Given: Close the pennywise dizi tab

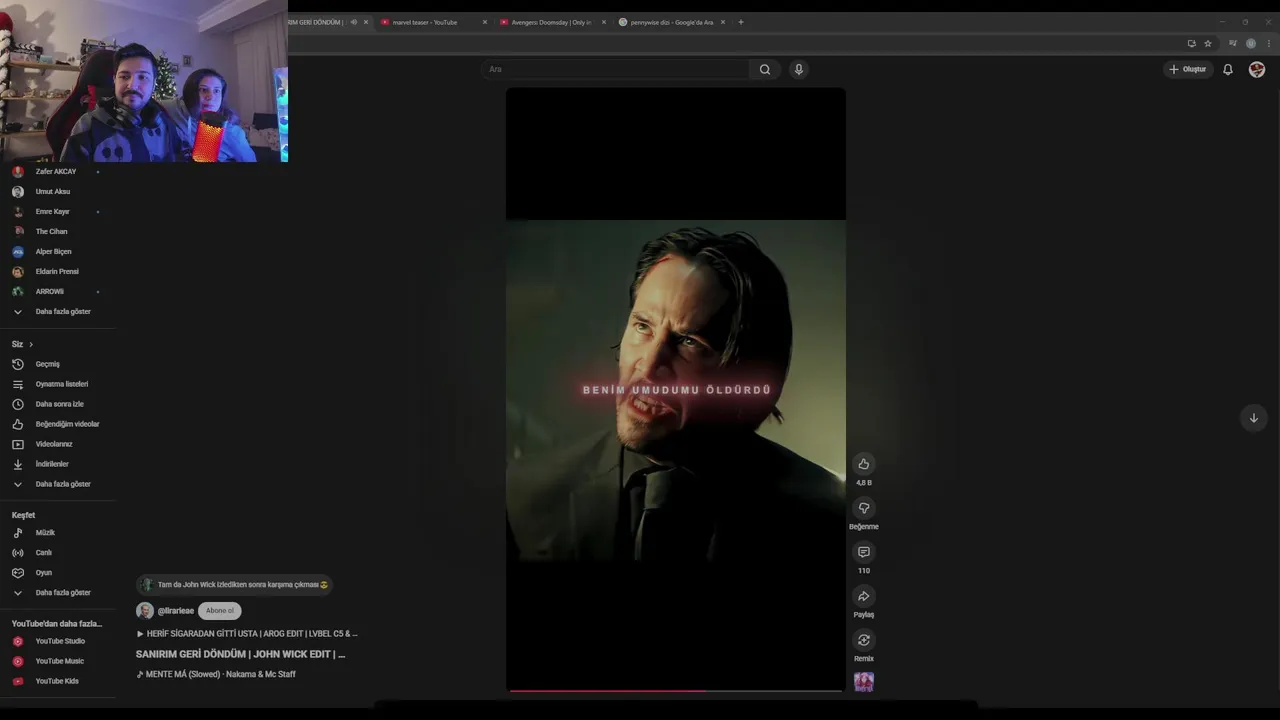Looking at the screenshot, I should (x=723, y=22).
